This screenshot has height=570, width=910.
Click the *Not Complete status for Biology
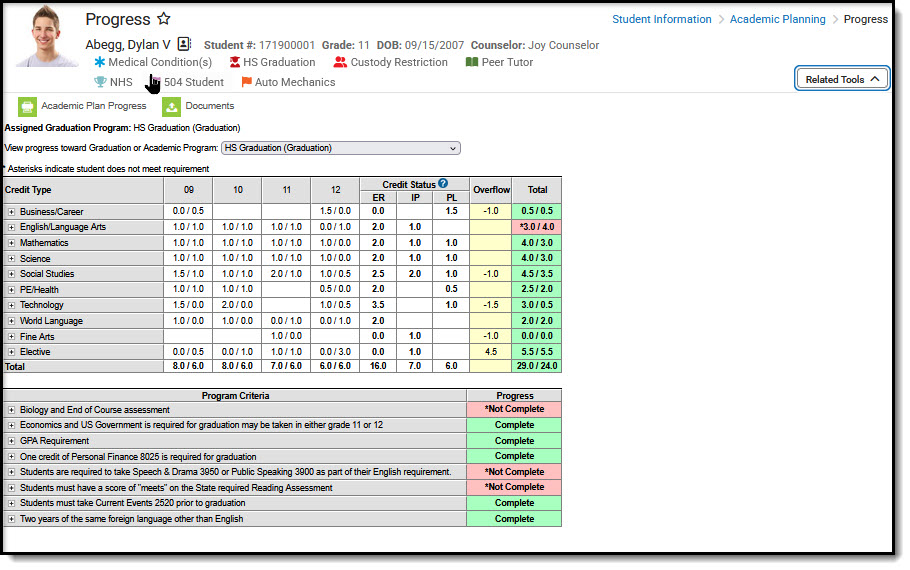(x=514, y=409)
